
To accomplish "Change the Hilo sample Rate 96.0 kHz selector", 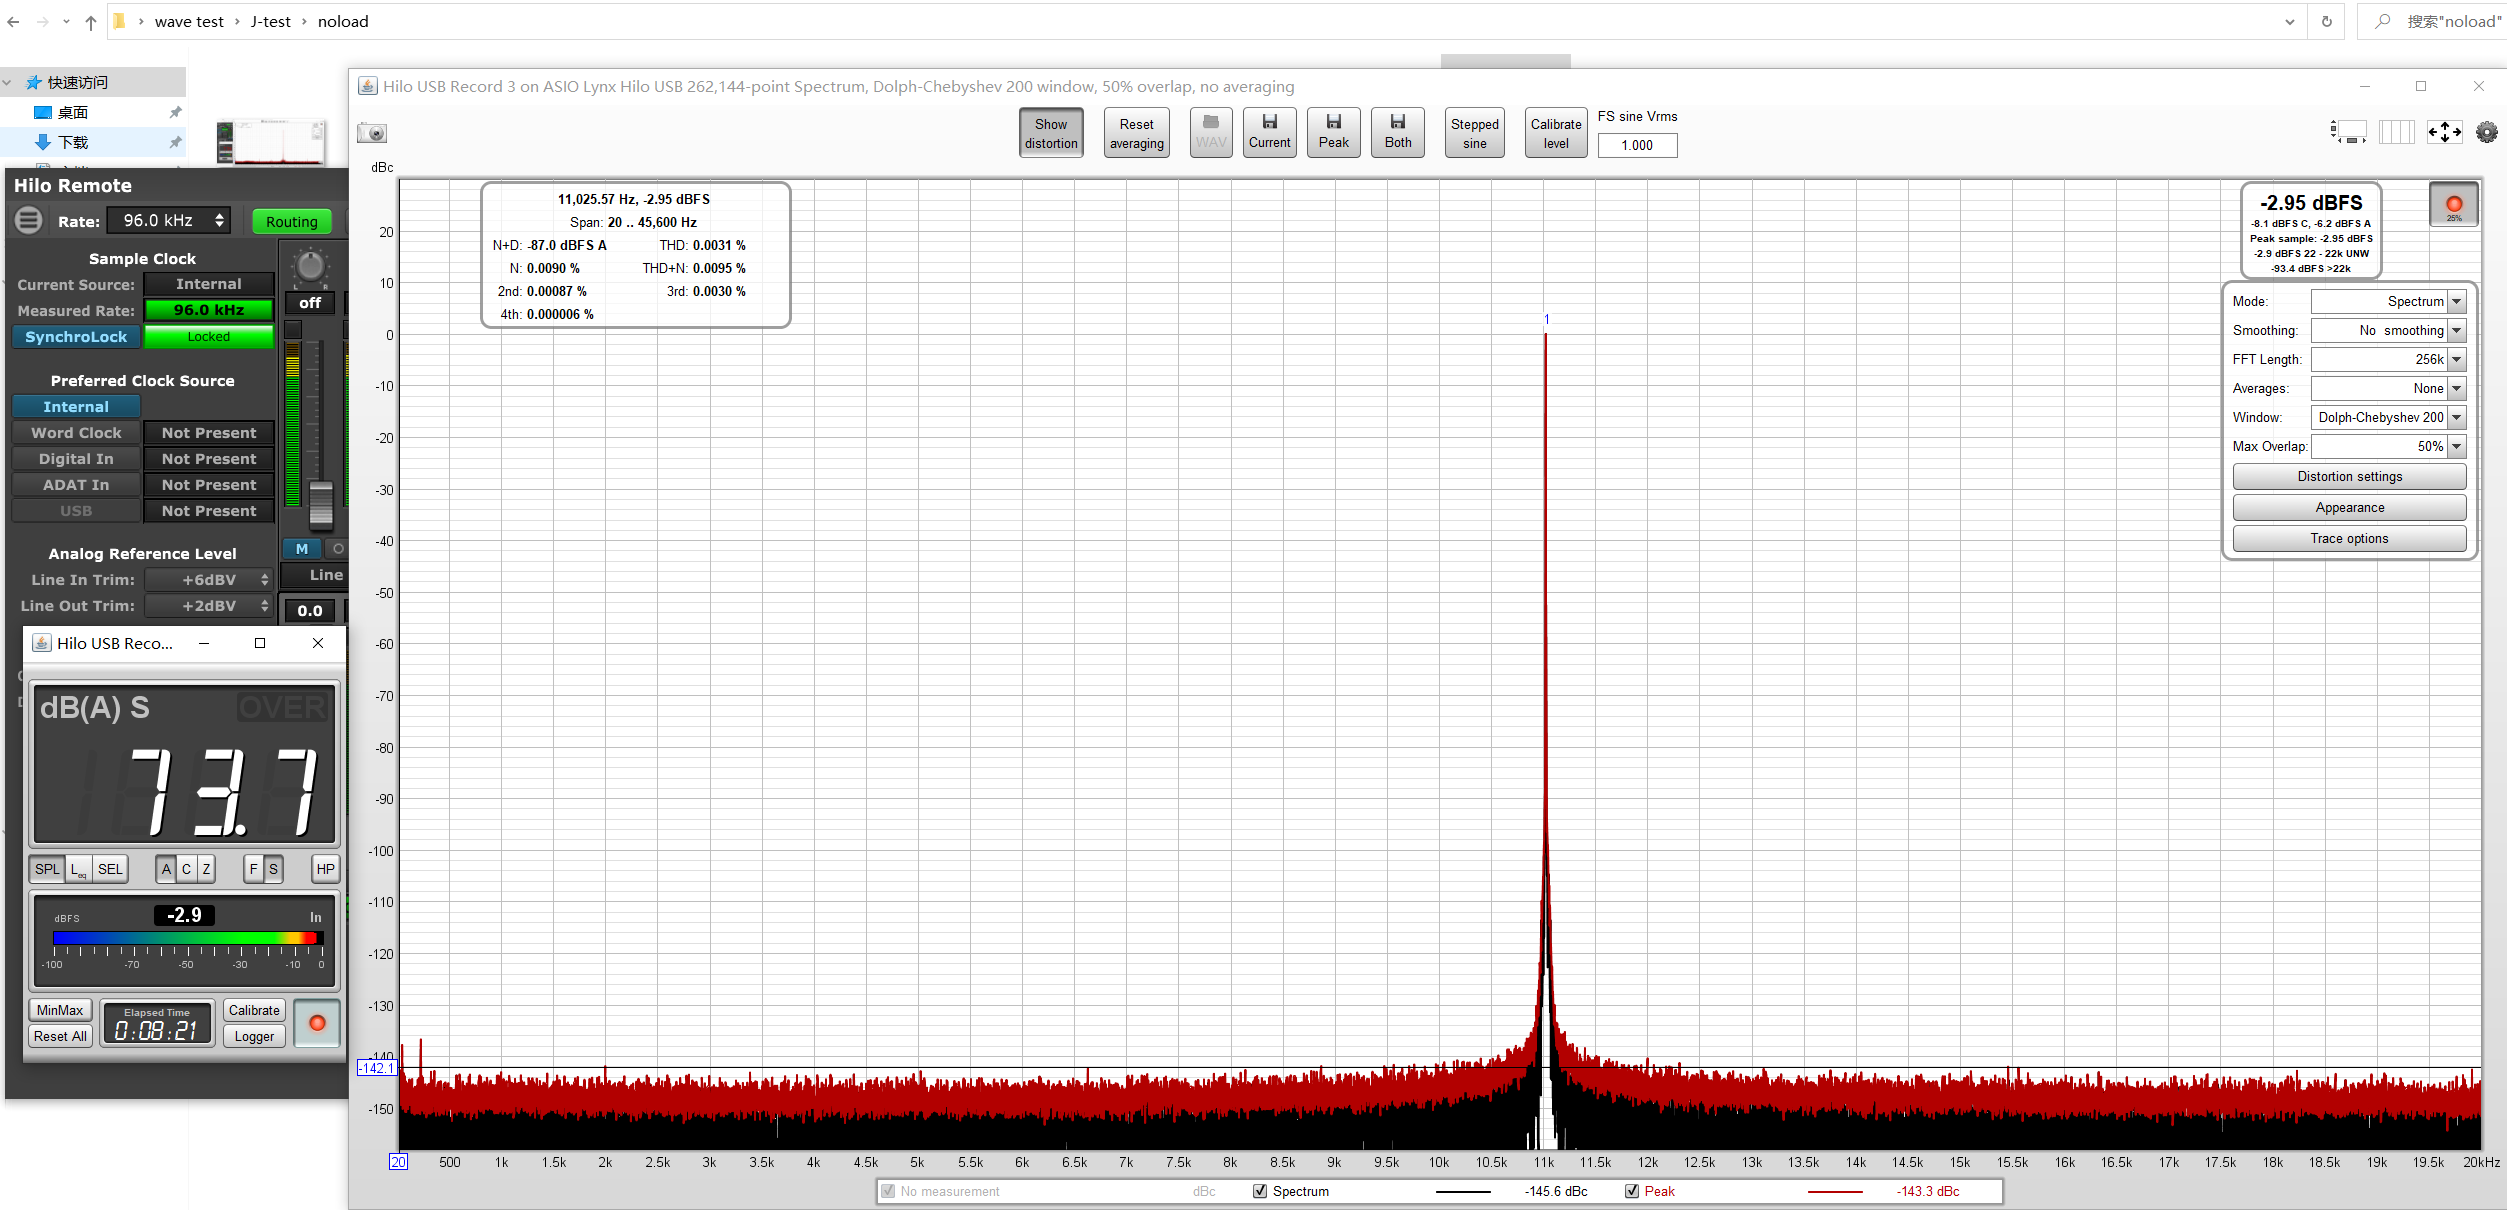I will (x=169, y=220).
